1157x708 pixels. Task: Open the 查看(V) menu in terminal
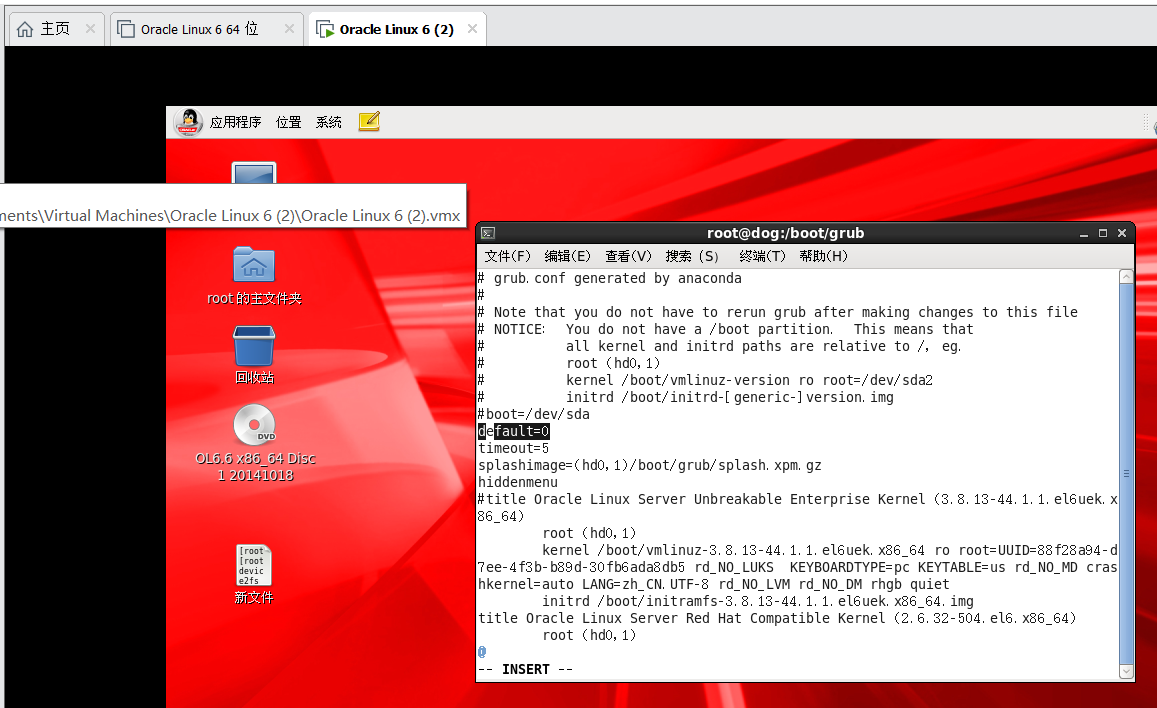[x=629, y=256]
